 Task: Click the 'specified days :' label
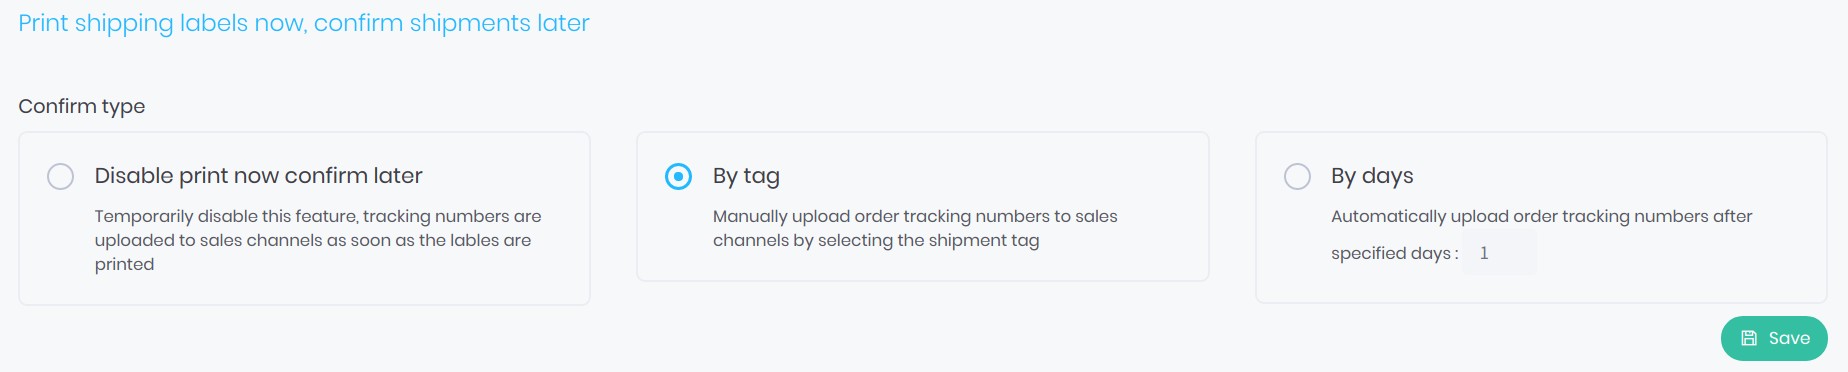click(x=1394, y=254)
